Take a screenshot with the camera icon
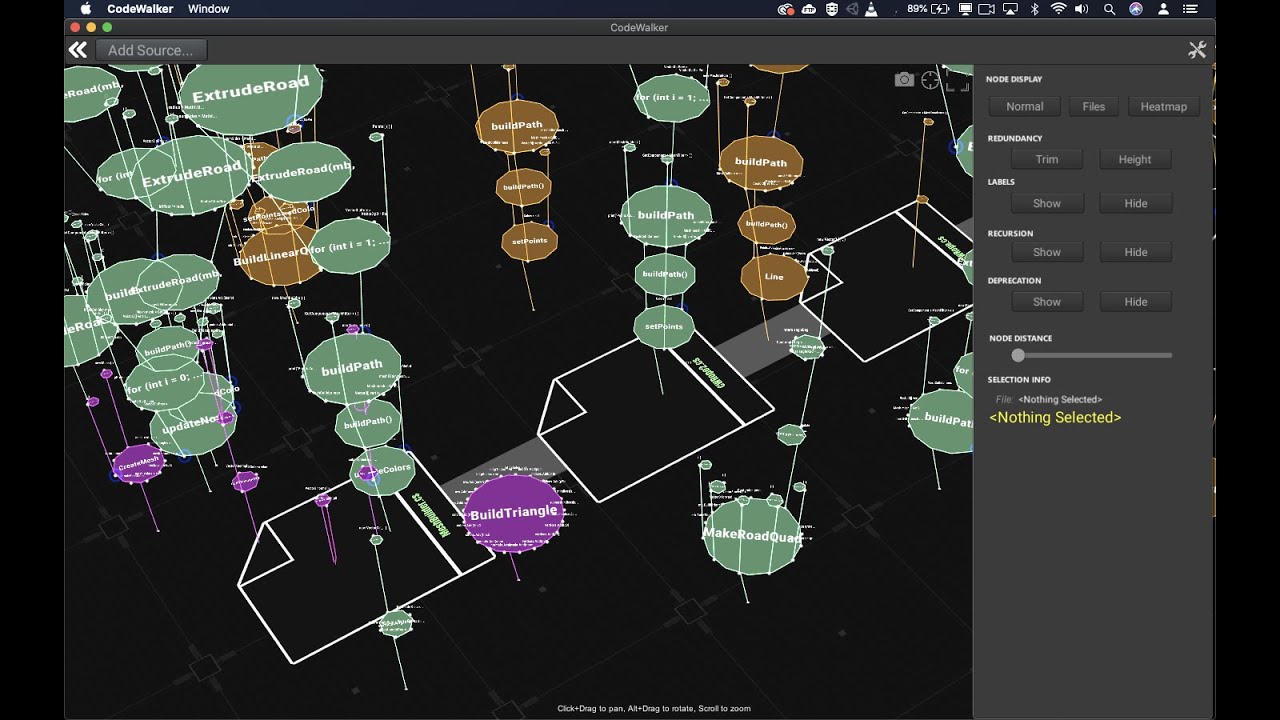Viewport: 1280px width, 720px height. (x=904, y=80)
